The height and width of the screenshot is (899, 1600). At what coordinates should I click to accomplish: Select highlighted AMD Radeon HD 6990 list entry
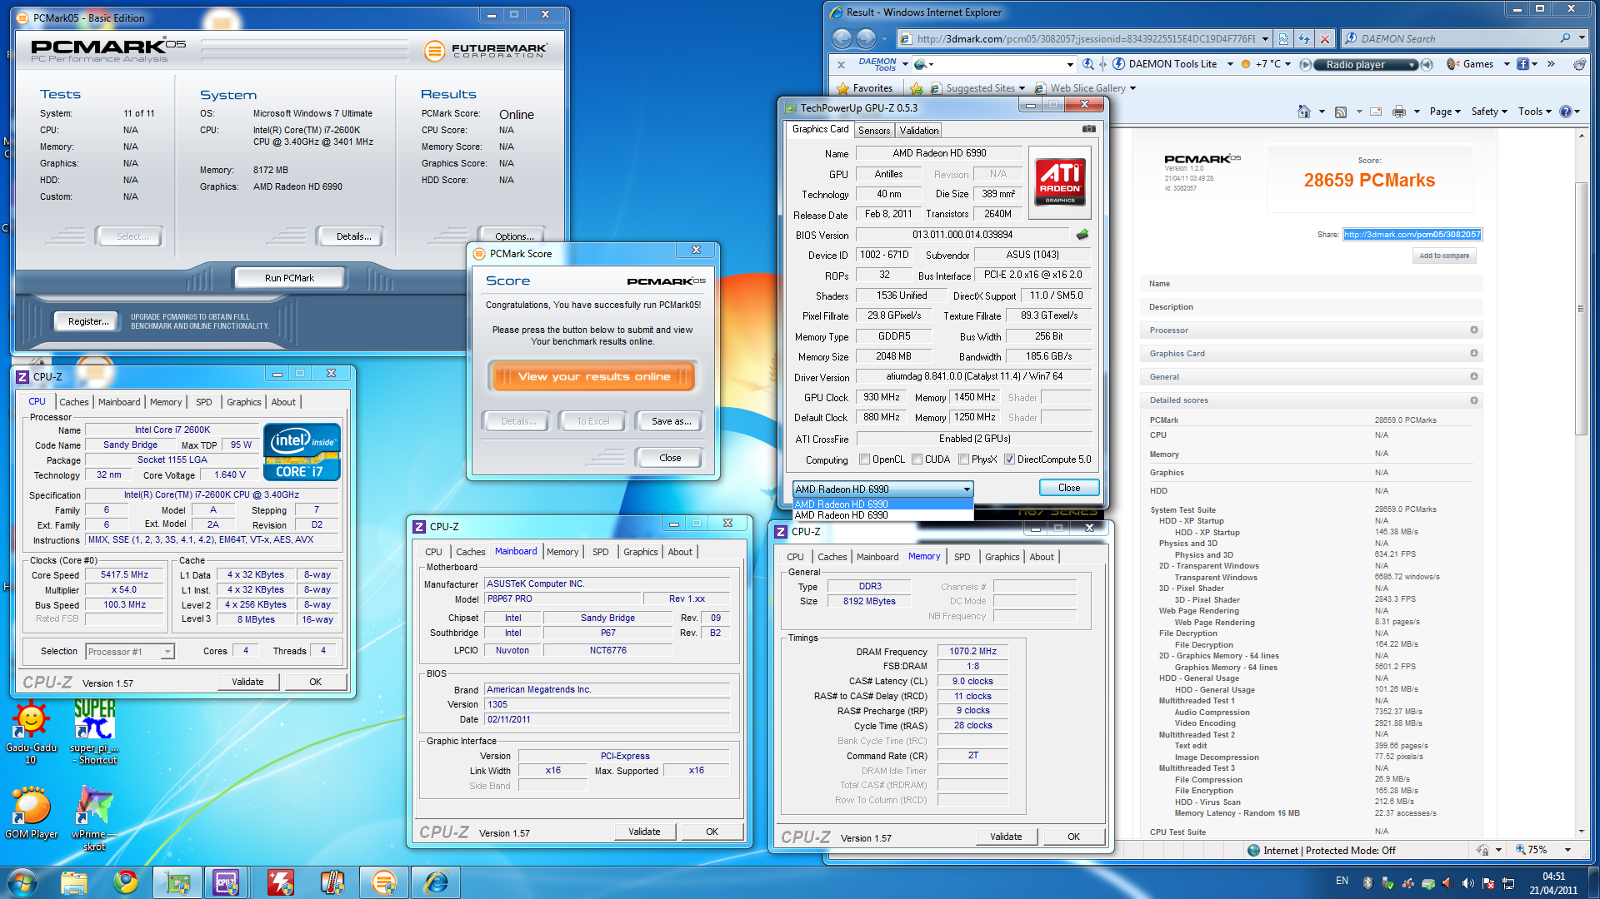pos(883,504)
